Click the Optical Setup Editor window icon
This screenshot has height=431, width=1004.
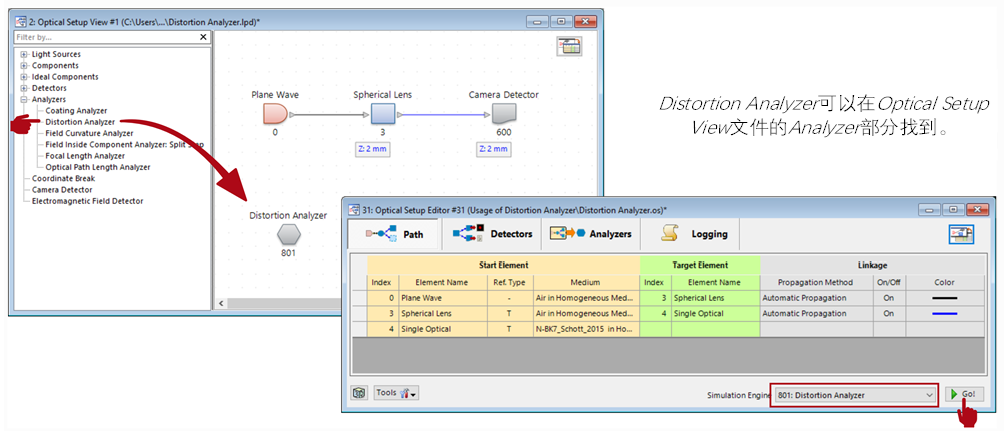353,209
